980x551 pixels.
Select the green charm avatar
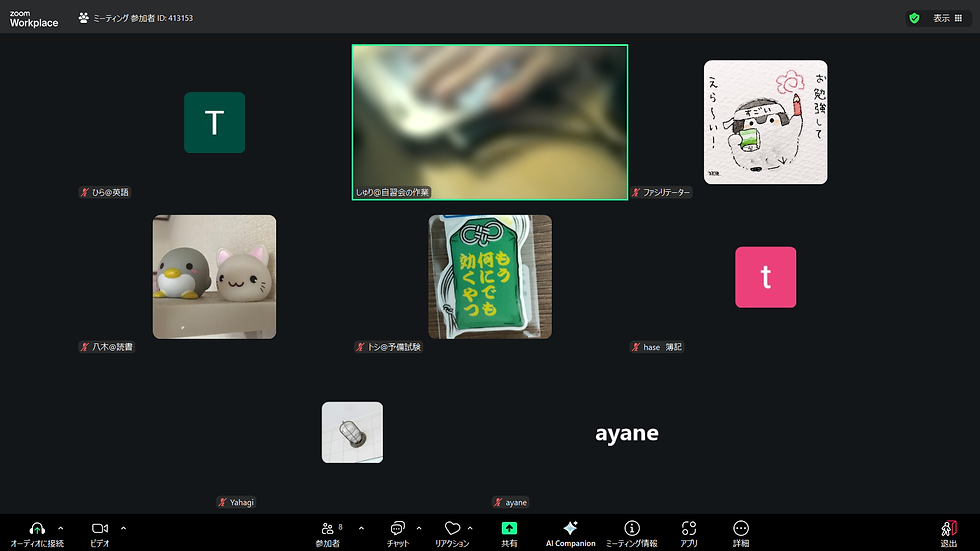490,277
